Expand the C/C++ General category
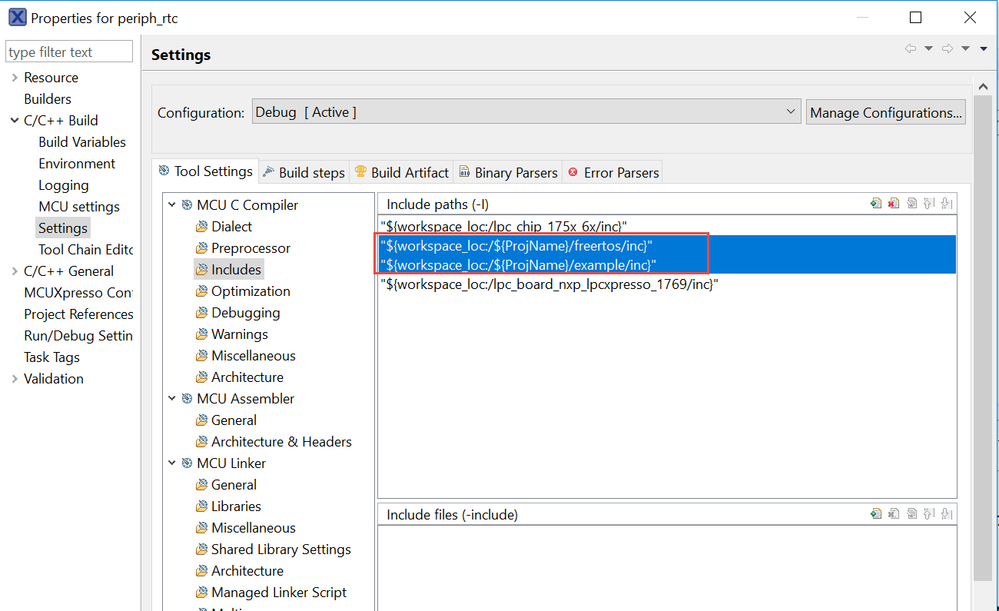Image resolution: width=999 pixels, height=611 pixels. click(x=14, y=271)
